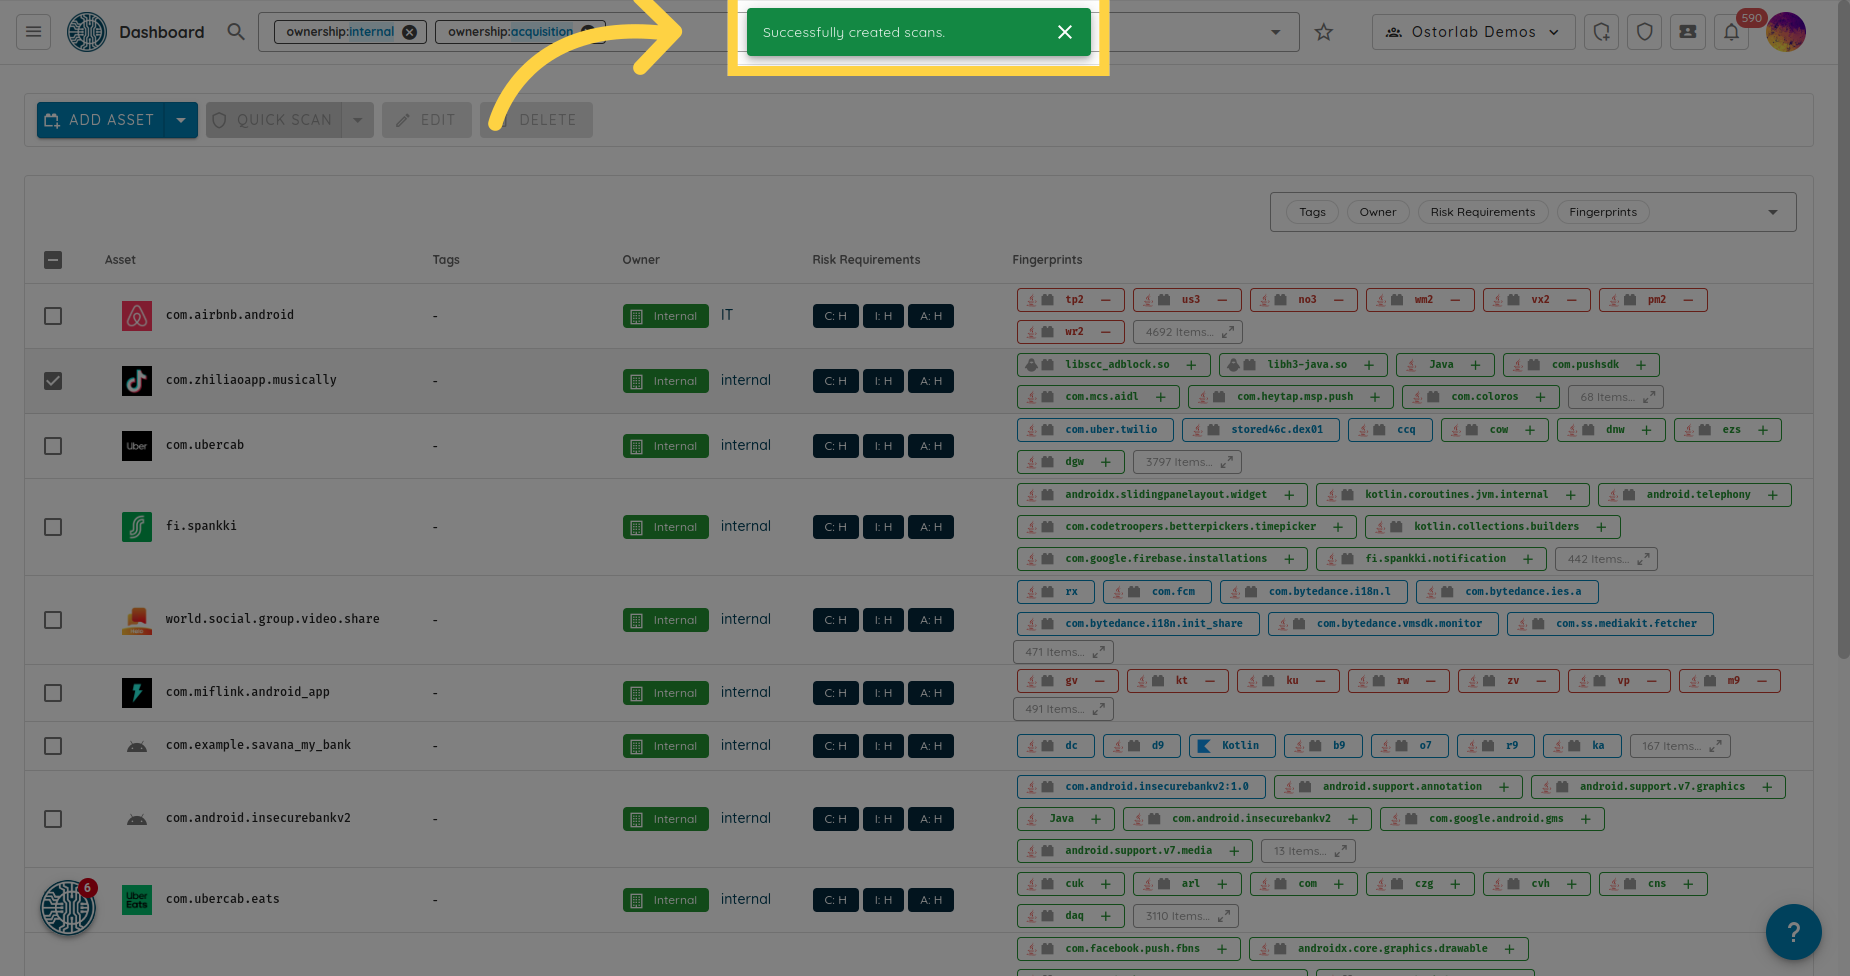Uncheck the com.zhiliaoapp.musically checkbox

[x=53, y=381]
